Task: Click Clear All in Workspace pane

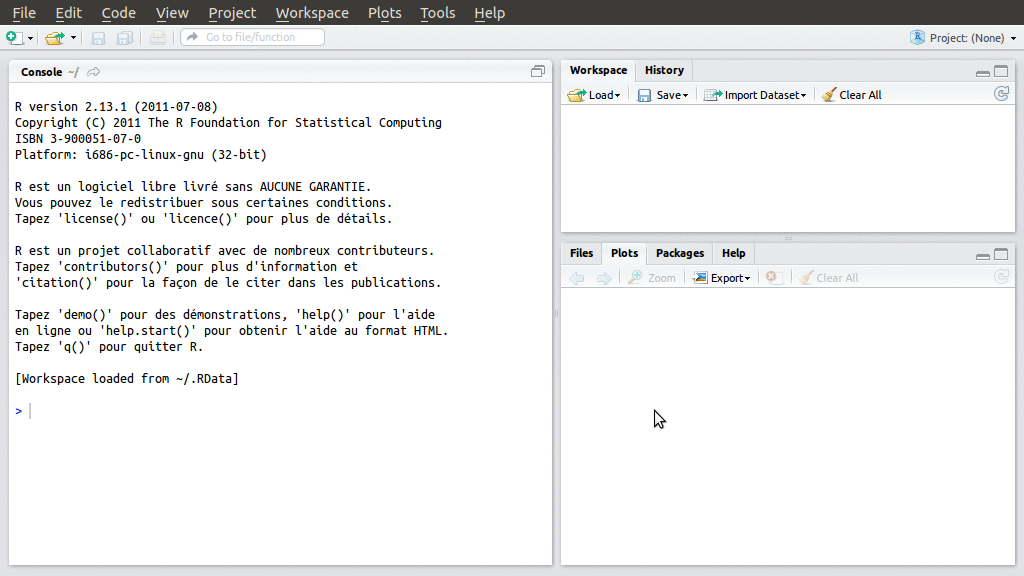Action: click(852, 95)
